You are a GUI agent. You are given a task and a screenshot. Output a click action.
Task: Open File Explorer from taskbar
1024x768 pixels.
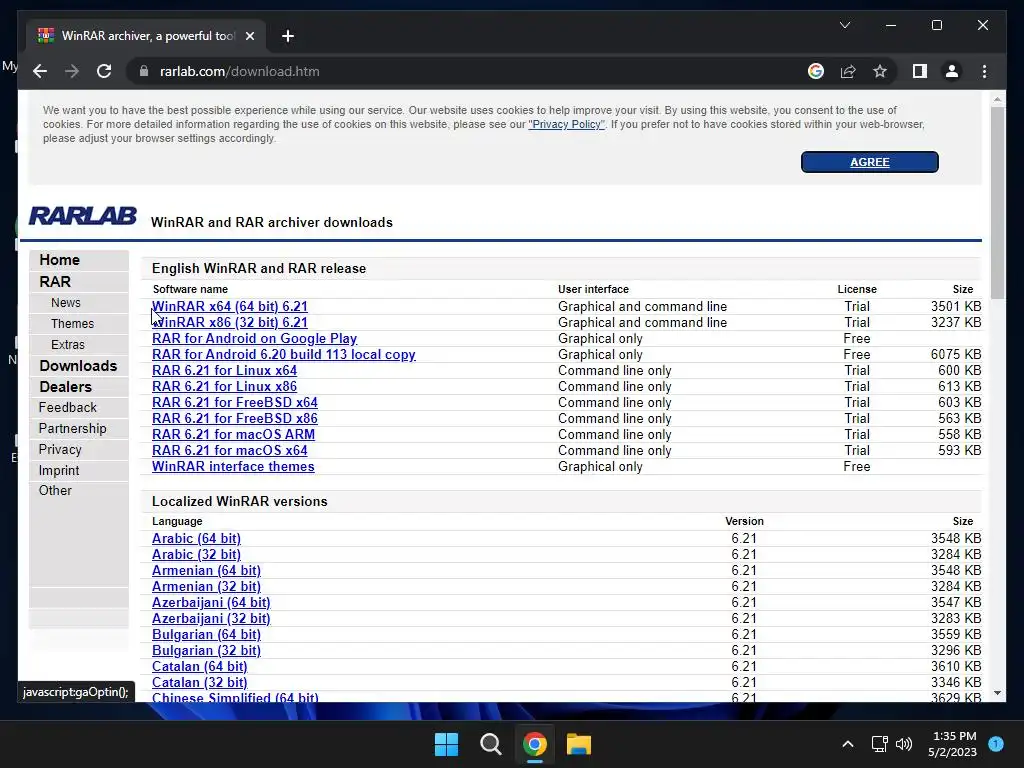tap(579, 744)
